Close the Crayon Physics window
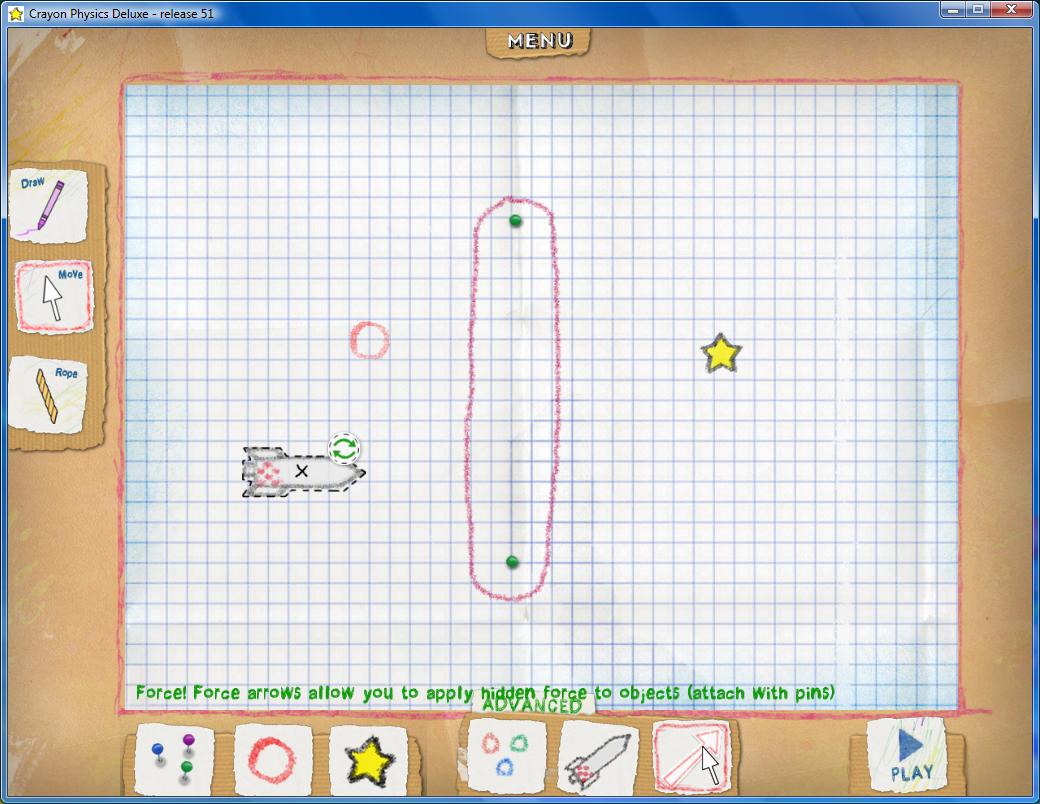This screenshot has width=1040, height=804. (1011, 10)
